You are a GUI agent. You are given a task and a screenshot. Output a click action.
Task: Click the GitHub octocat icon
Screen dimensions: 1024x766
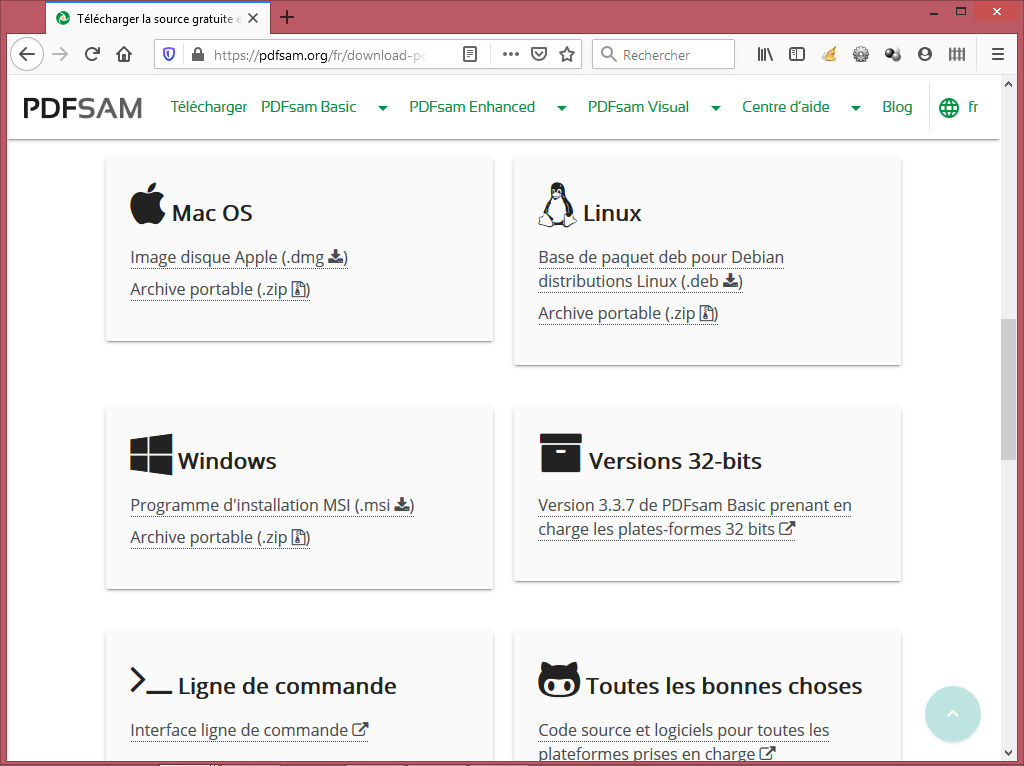click(x=559, y=679)
